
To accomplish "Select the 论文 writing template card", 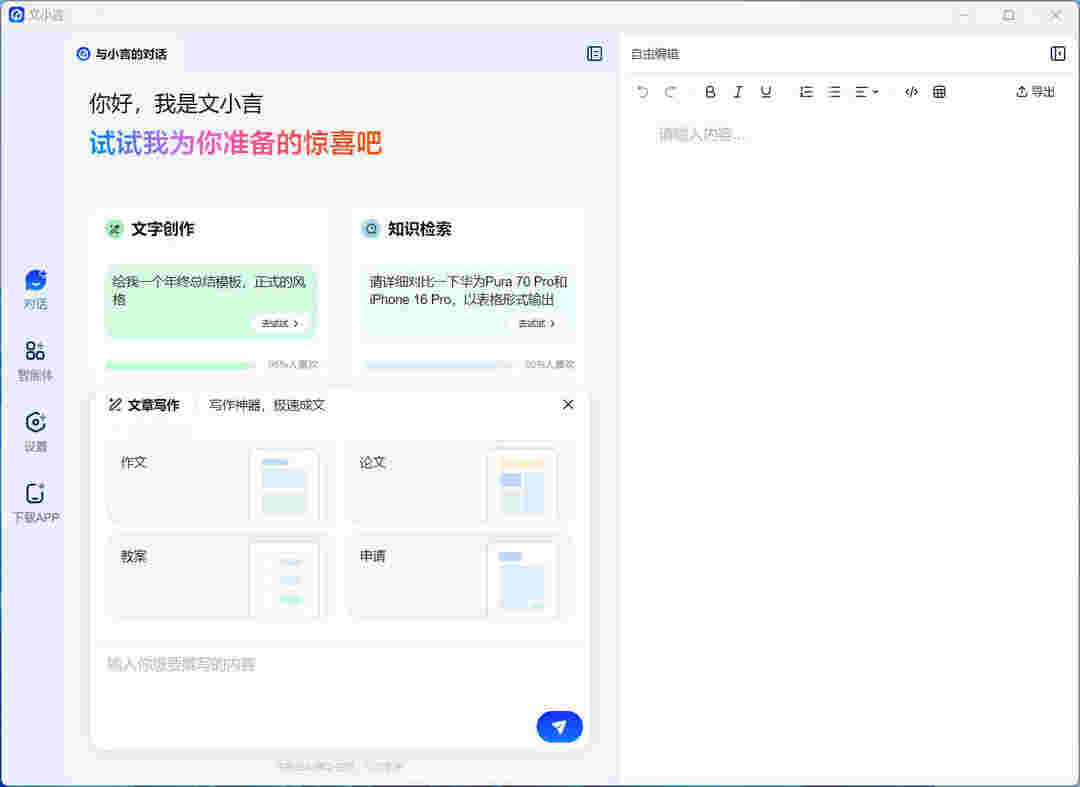I will (460, 483).
